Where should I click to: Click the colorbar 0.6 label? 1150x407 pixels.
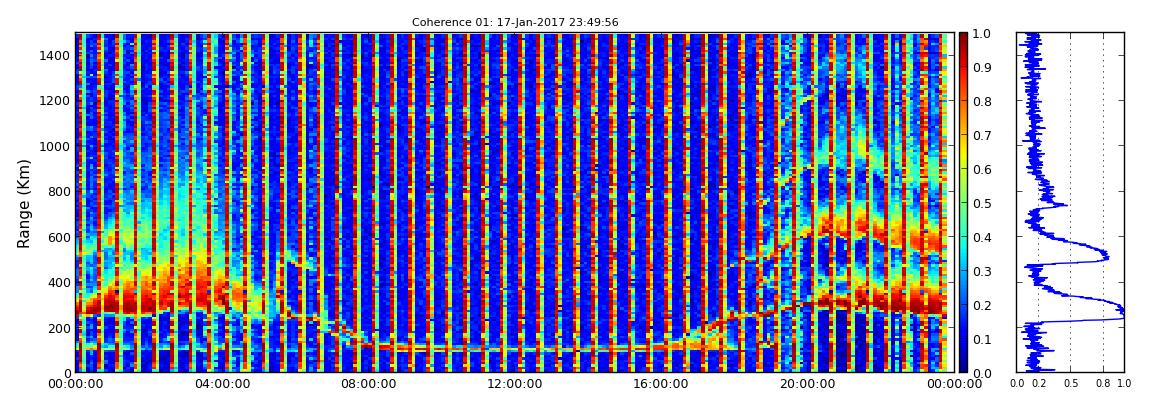pyautogui.click(x=981, y=169)
